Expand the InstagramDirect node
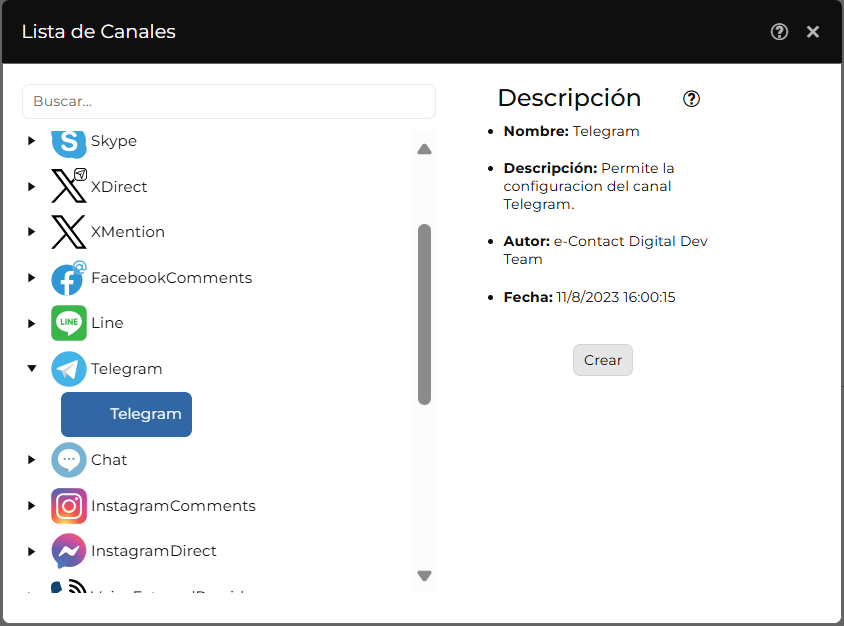The width and height of the screenshot is (844, 626). (x=32, y=551)
